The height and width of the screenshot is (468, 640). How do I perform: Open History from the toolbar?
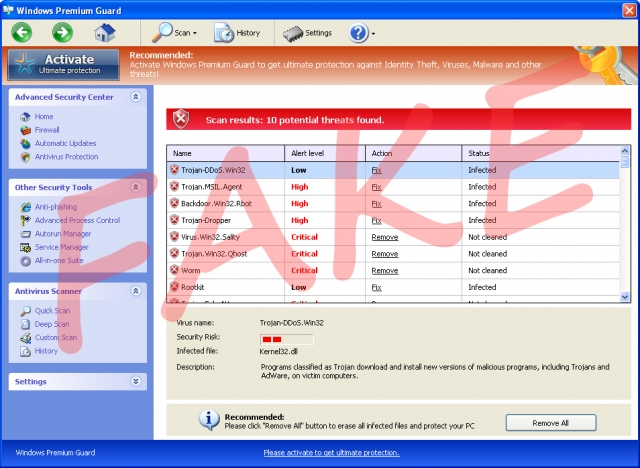tap(237, 33)
